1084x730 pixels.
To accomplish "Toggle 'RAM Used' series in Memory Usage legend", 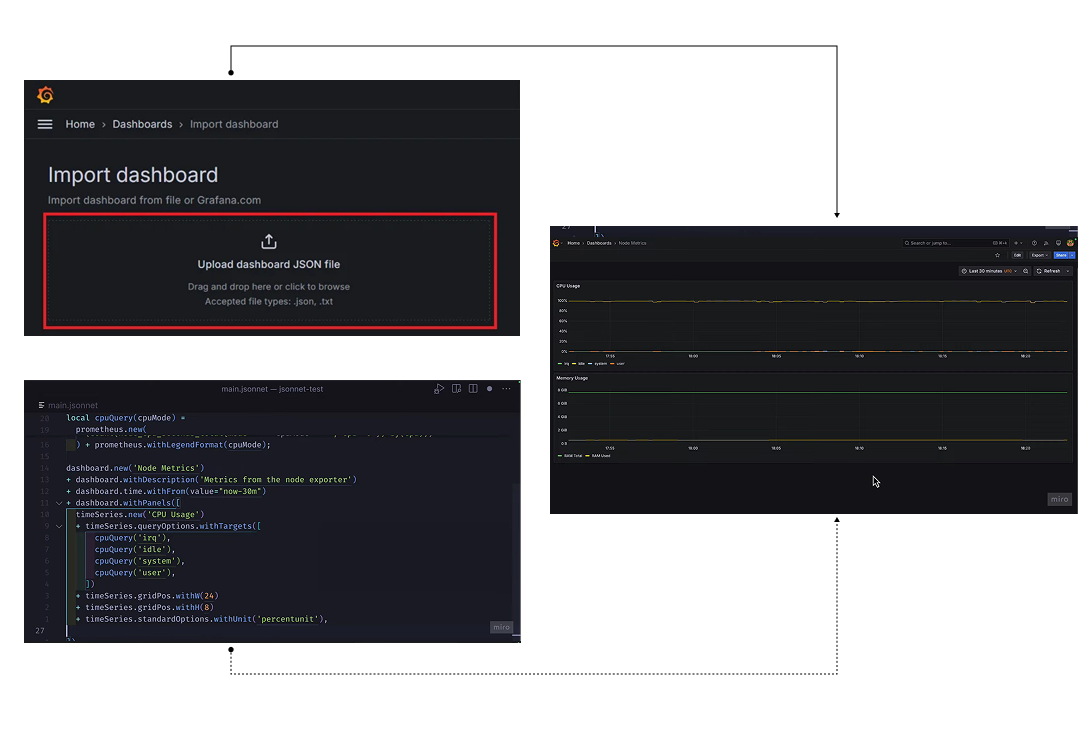I will pos(599,456).
